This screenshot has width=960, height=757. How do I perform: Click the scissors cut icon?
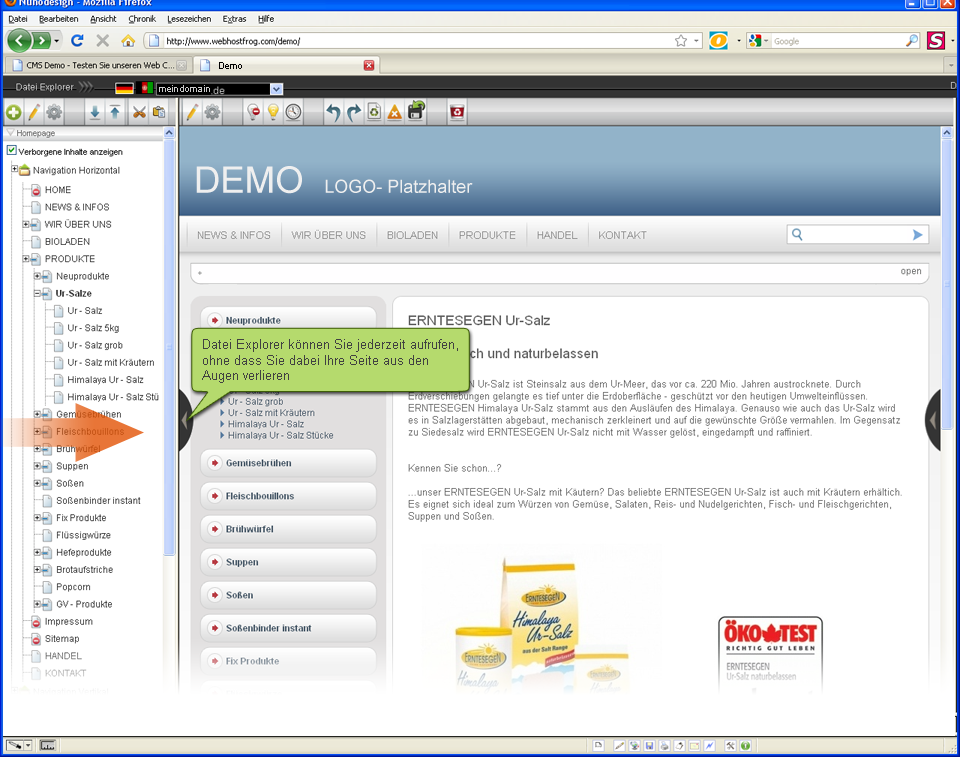pos(140,112)
